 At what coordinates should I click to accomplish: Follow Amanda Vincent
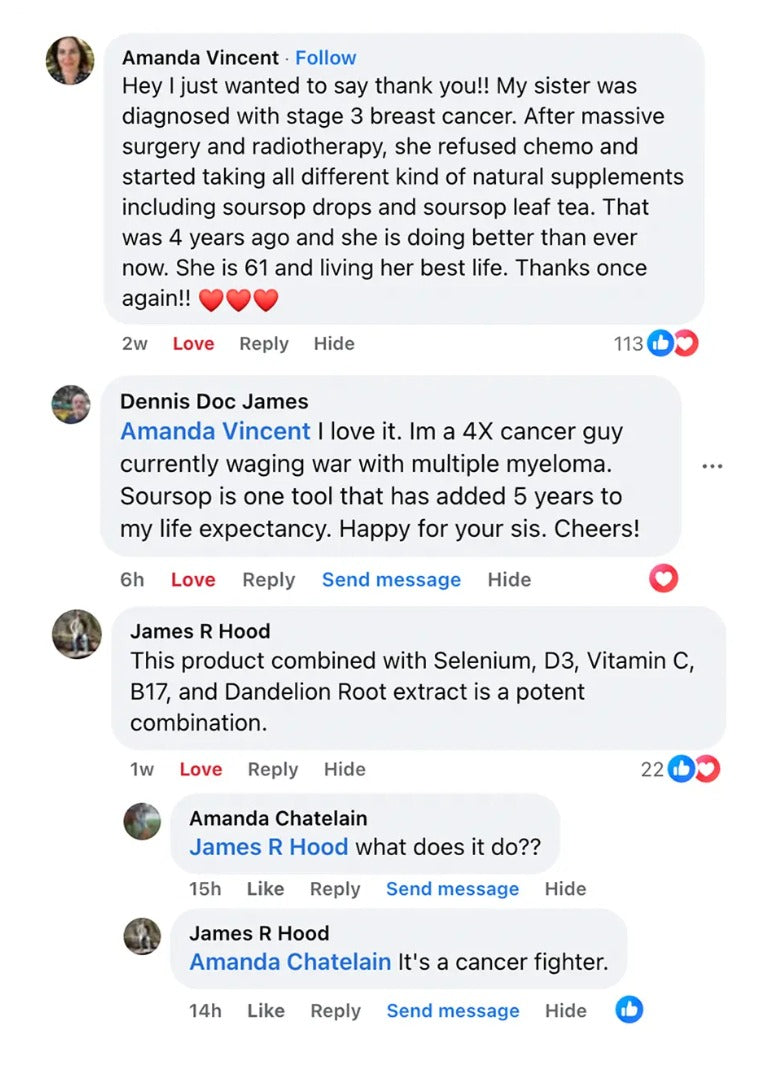tap(326, 58)
